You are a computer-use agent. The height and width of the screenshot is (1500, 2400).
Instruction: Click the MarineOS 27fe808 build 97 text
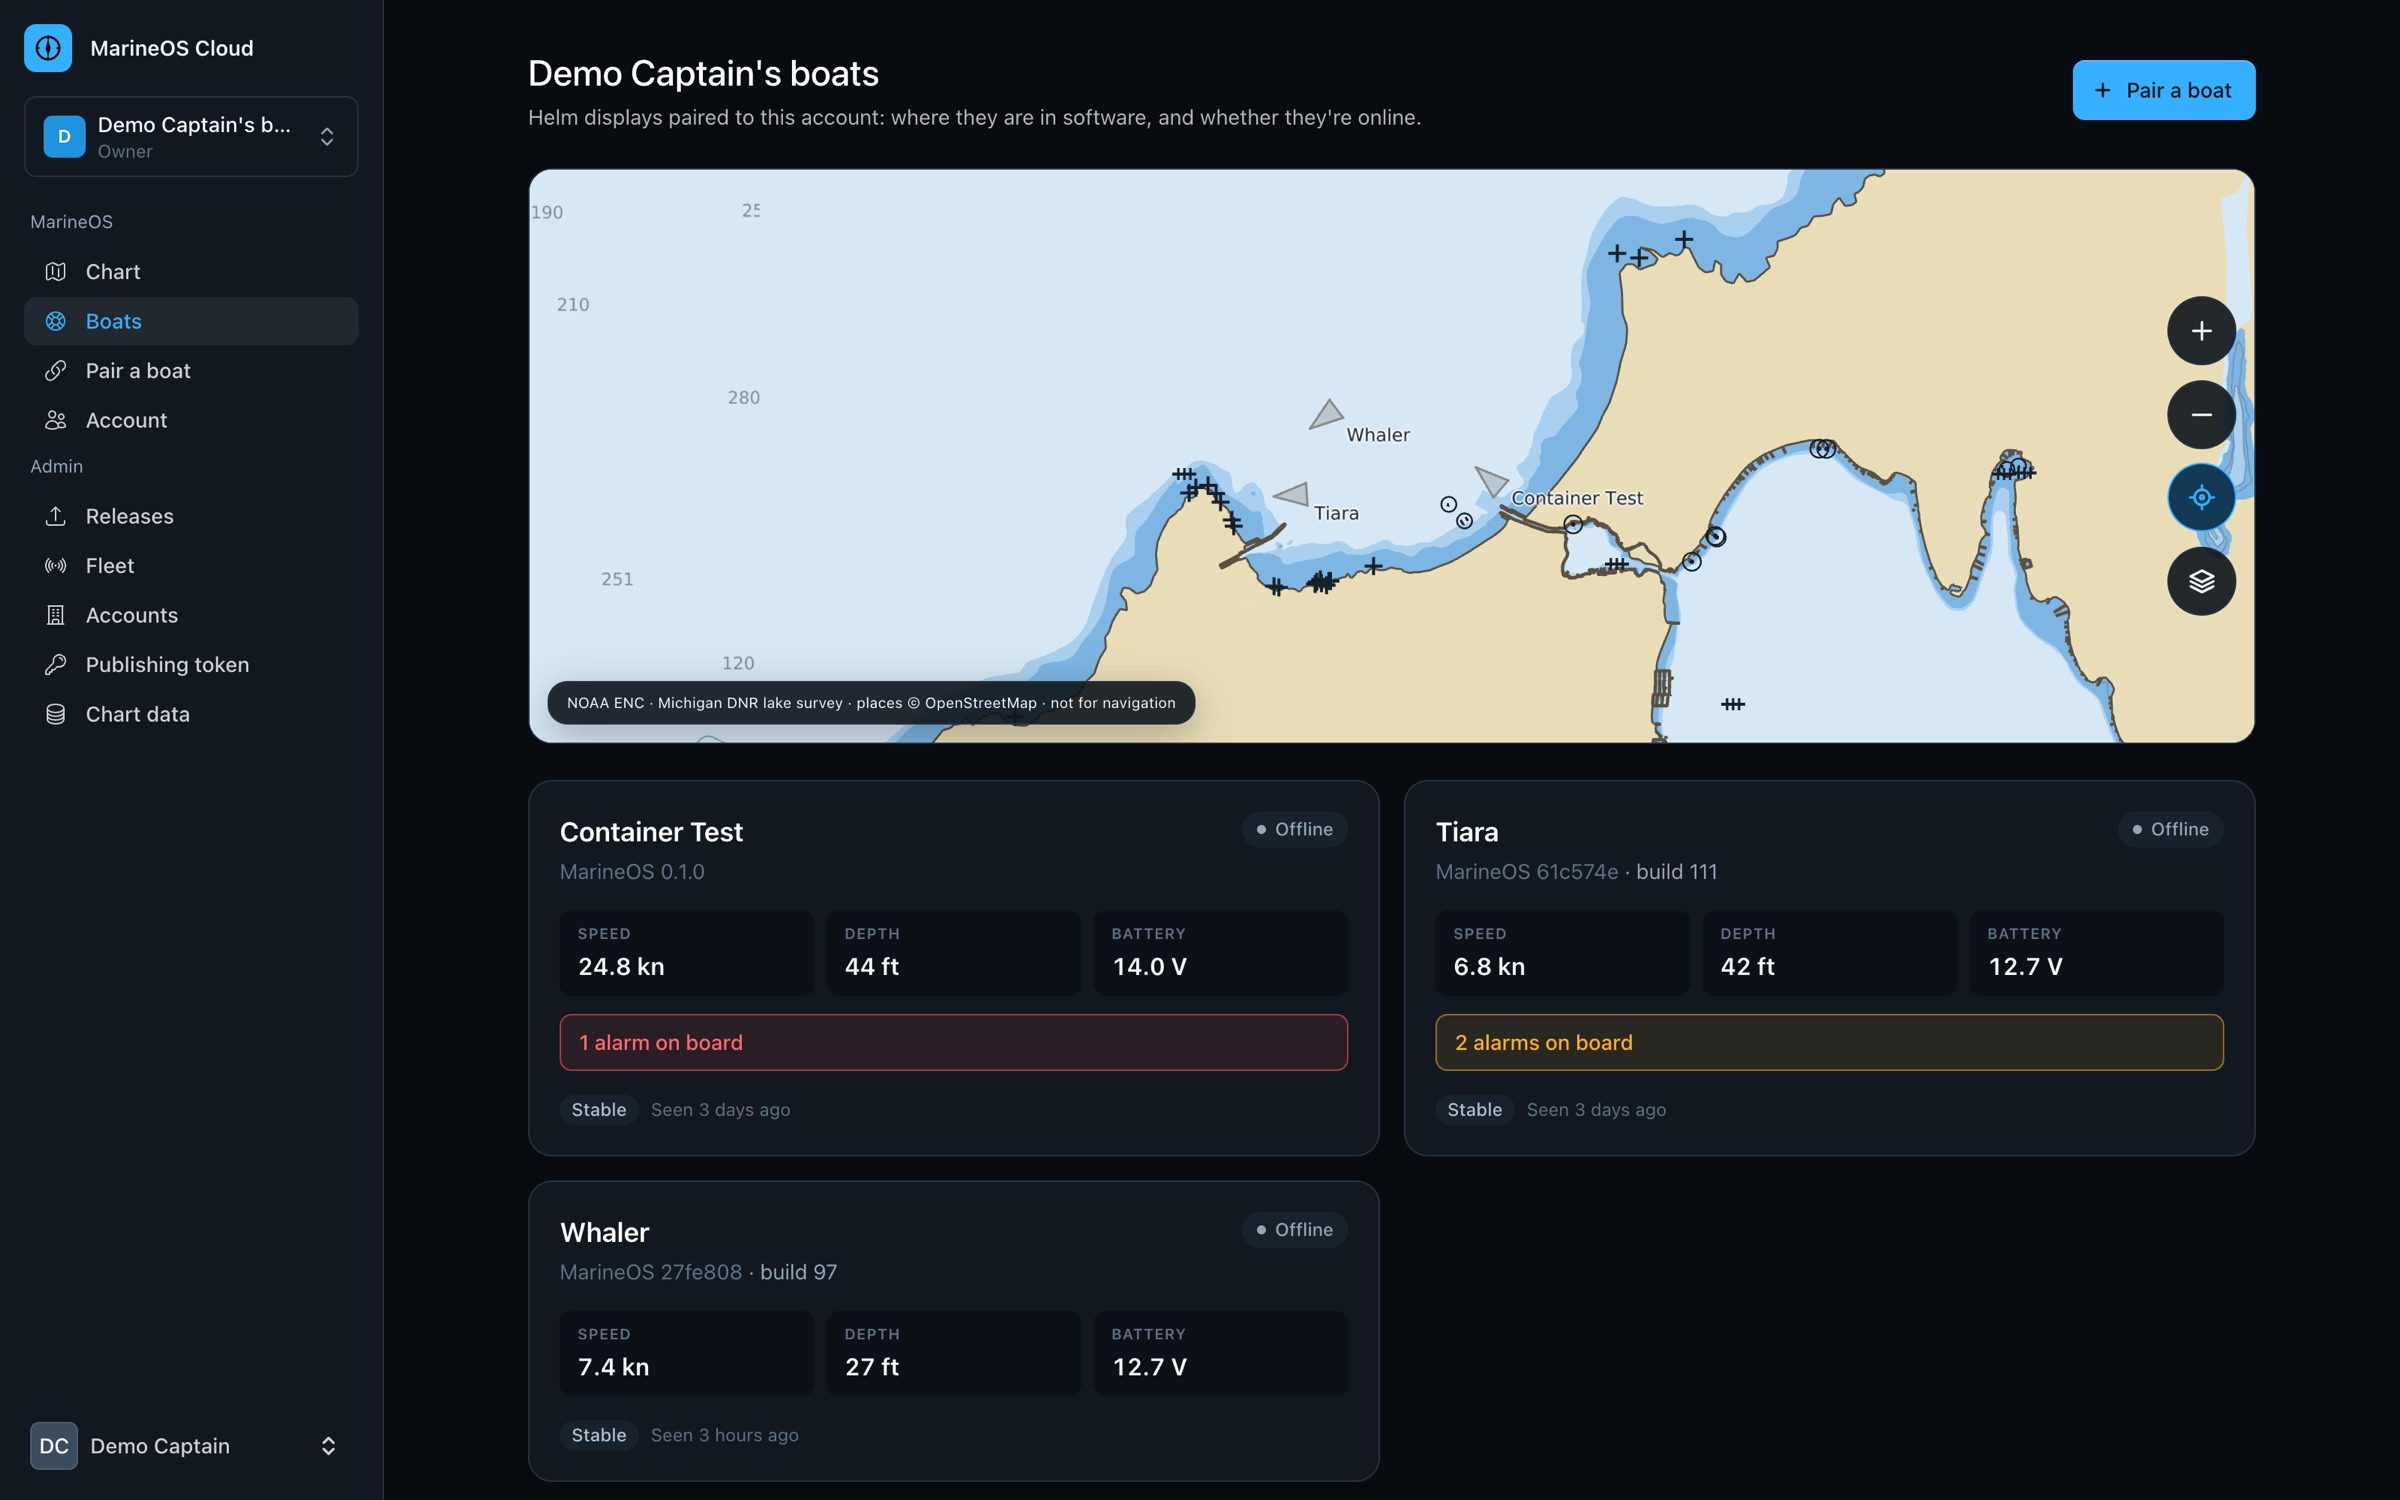pos(698,1271)
